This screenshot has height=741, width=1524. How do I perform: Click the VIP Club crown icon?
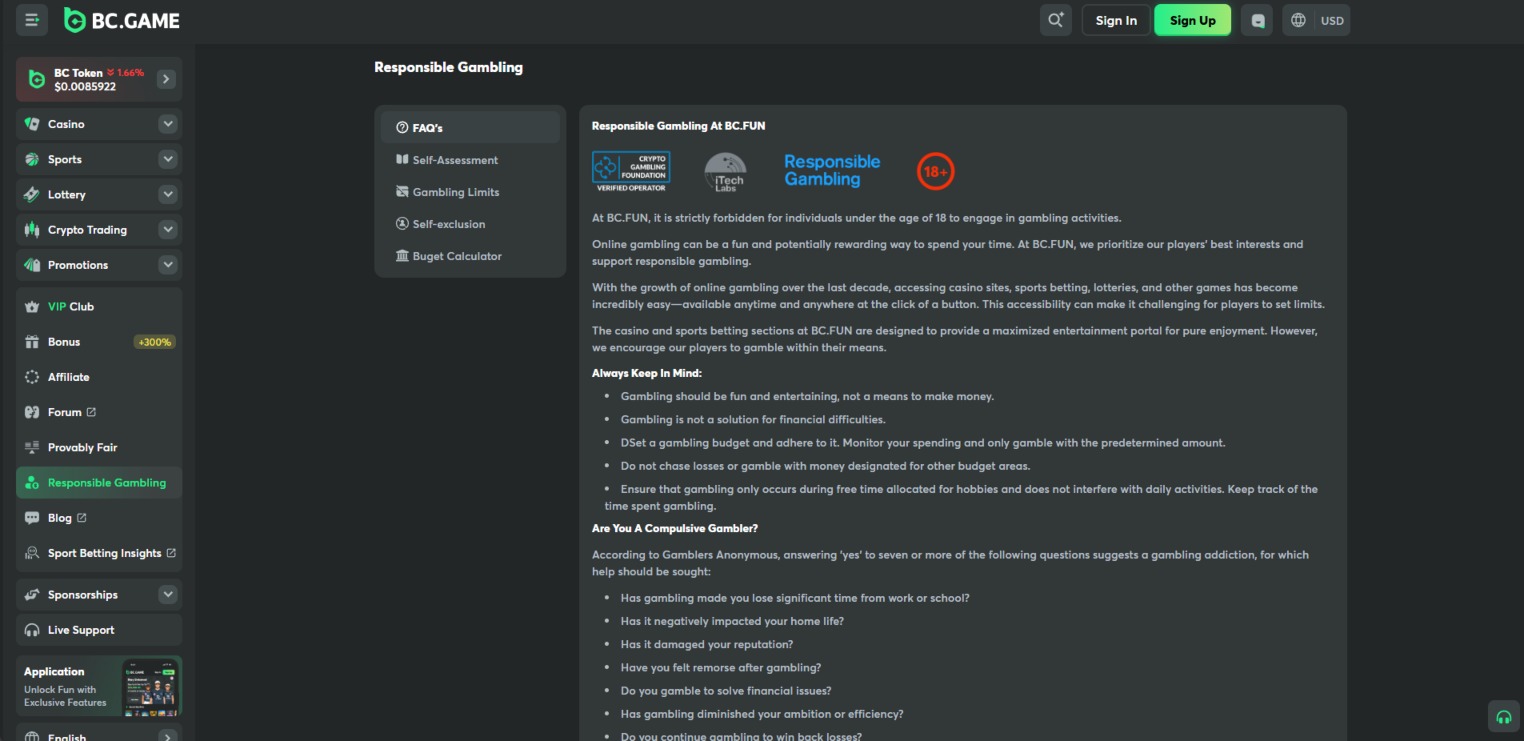[x=32, y=307]
